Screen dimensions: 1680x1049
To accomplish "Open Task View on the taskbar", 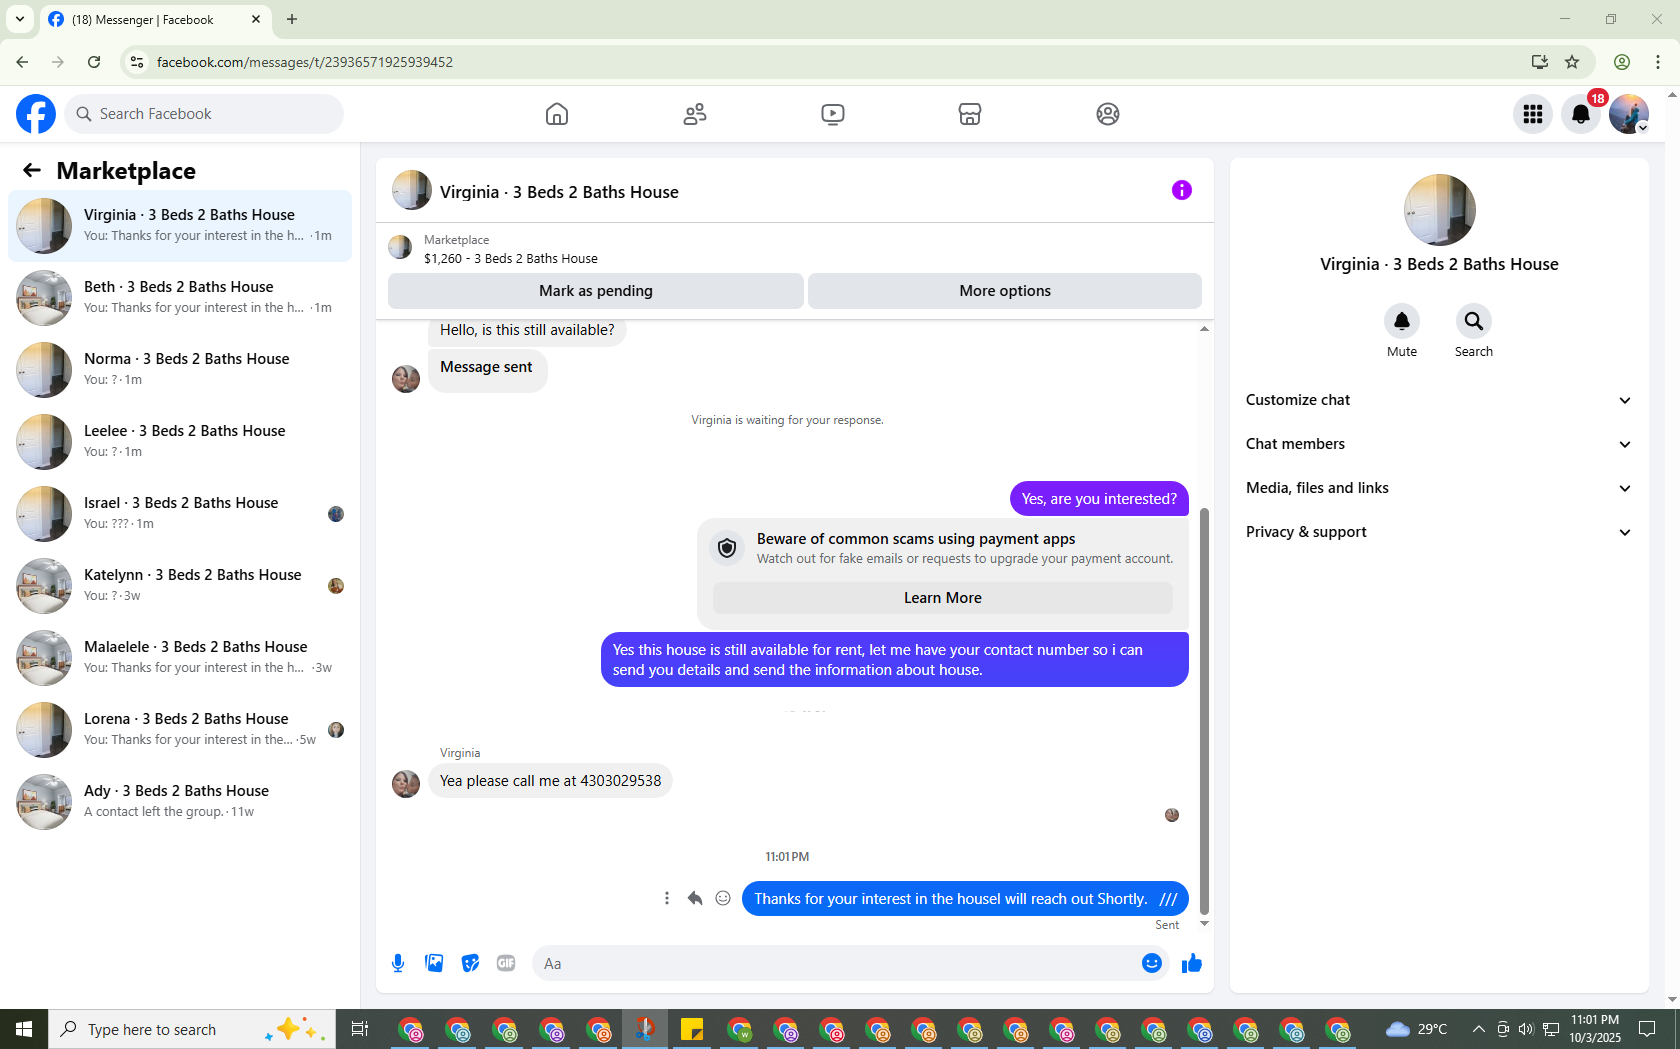I will pyautogui.click(x=360, y=1029).
